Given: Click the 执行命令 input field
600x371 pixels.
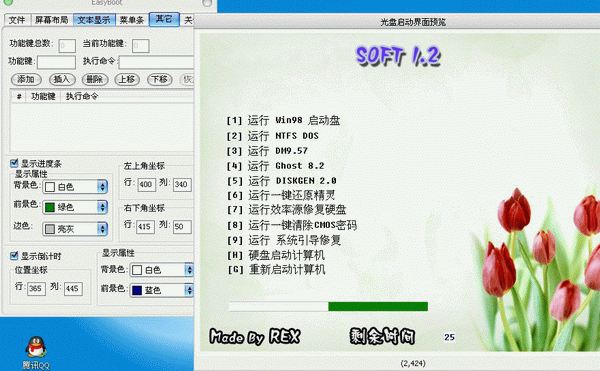Looking at the screenshot, I should coord(157,62).
